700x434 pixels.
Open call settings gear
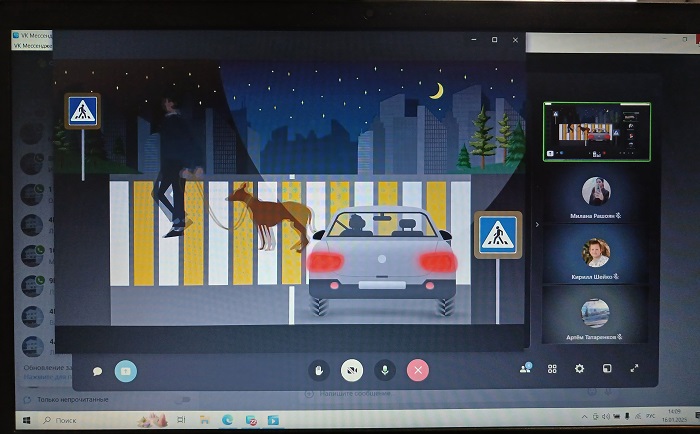pyautogui.click(x=579, y=368)
